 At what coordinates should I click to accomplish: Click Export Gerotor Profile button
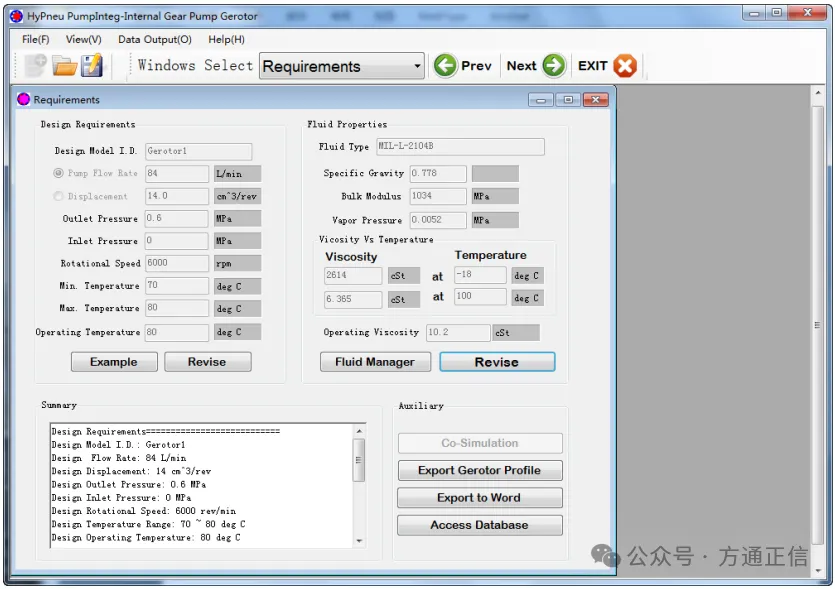(x=479, y=471)
